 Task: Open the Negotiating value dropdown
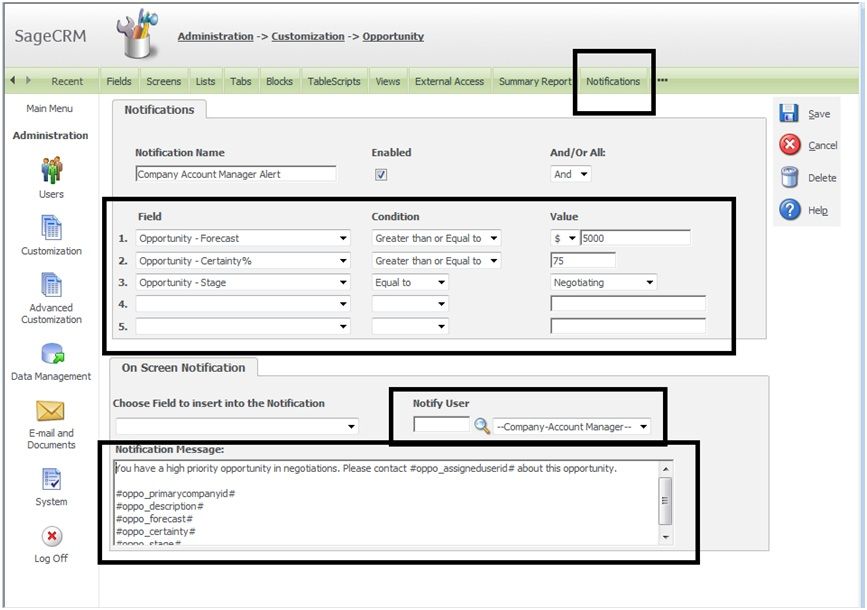[603, 283]
